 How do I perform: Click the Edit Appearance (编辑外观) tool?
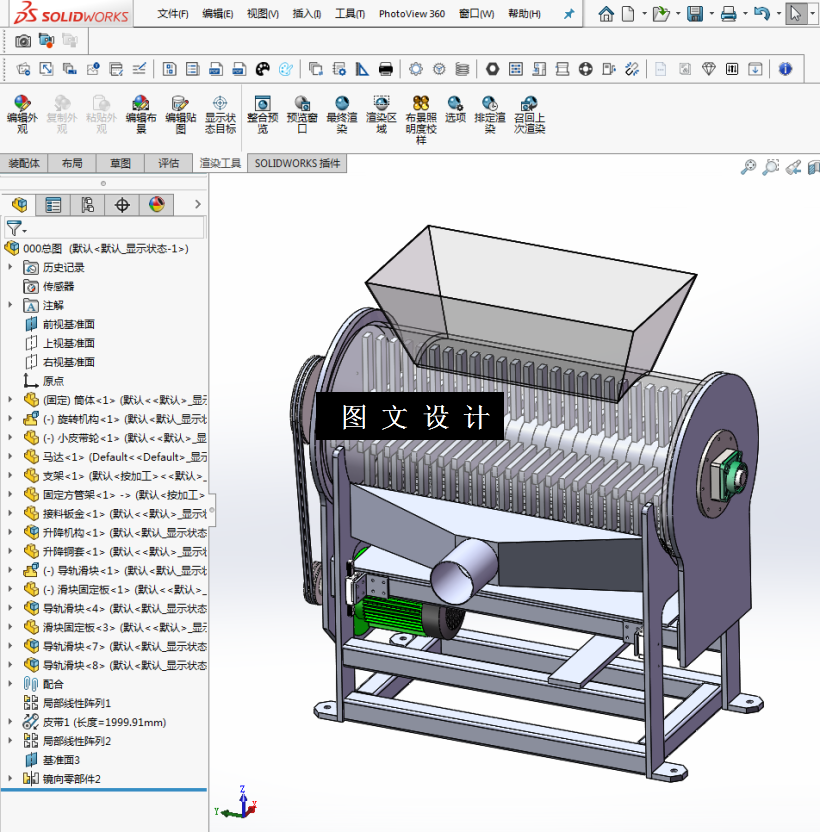(x=22, y=114)
